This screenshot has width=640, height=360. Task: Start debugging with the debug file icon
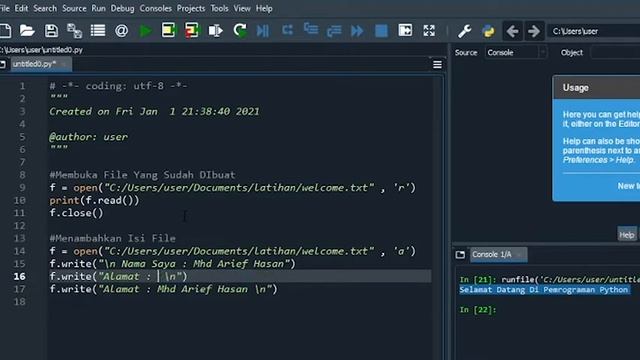[x=263, y=31]
